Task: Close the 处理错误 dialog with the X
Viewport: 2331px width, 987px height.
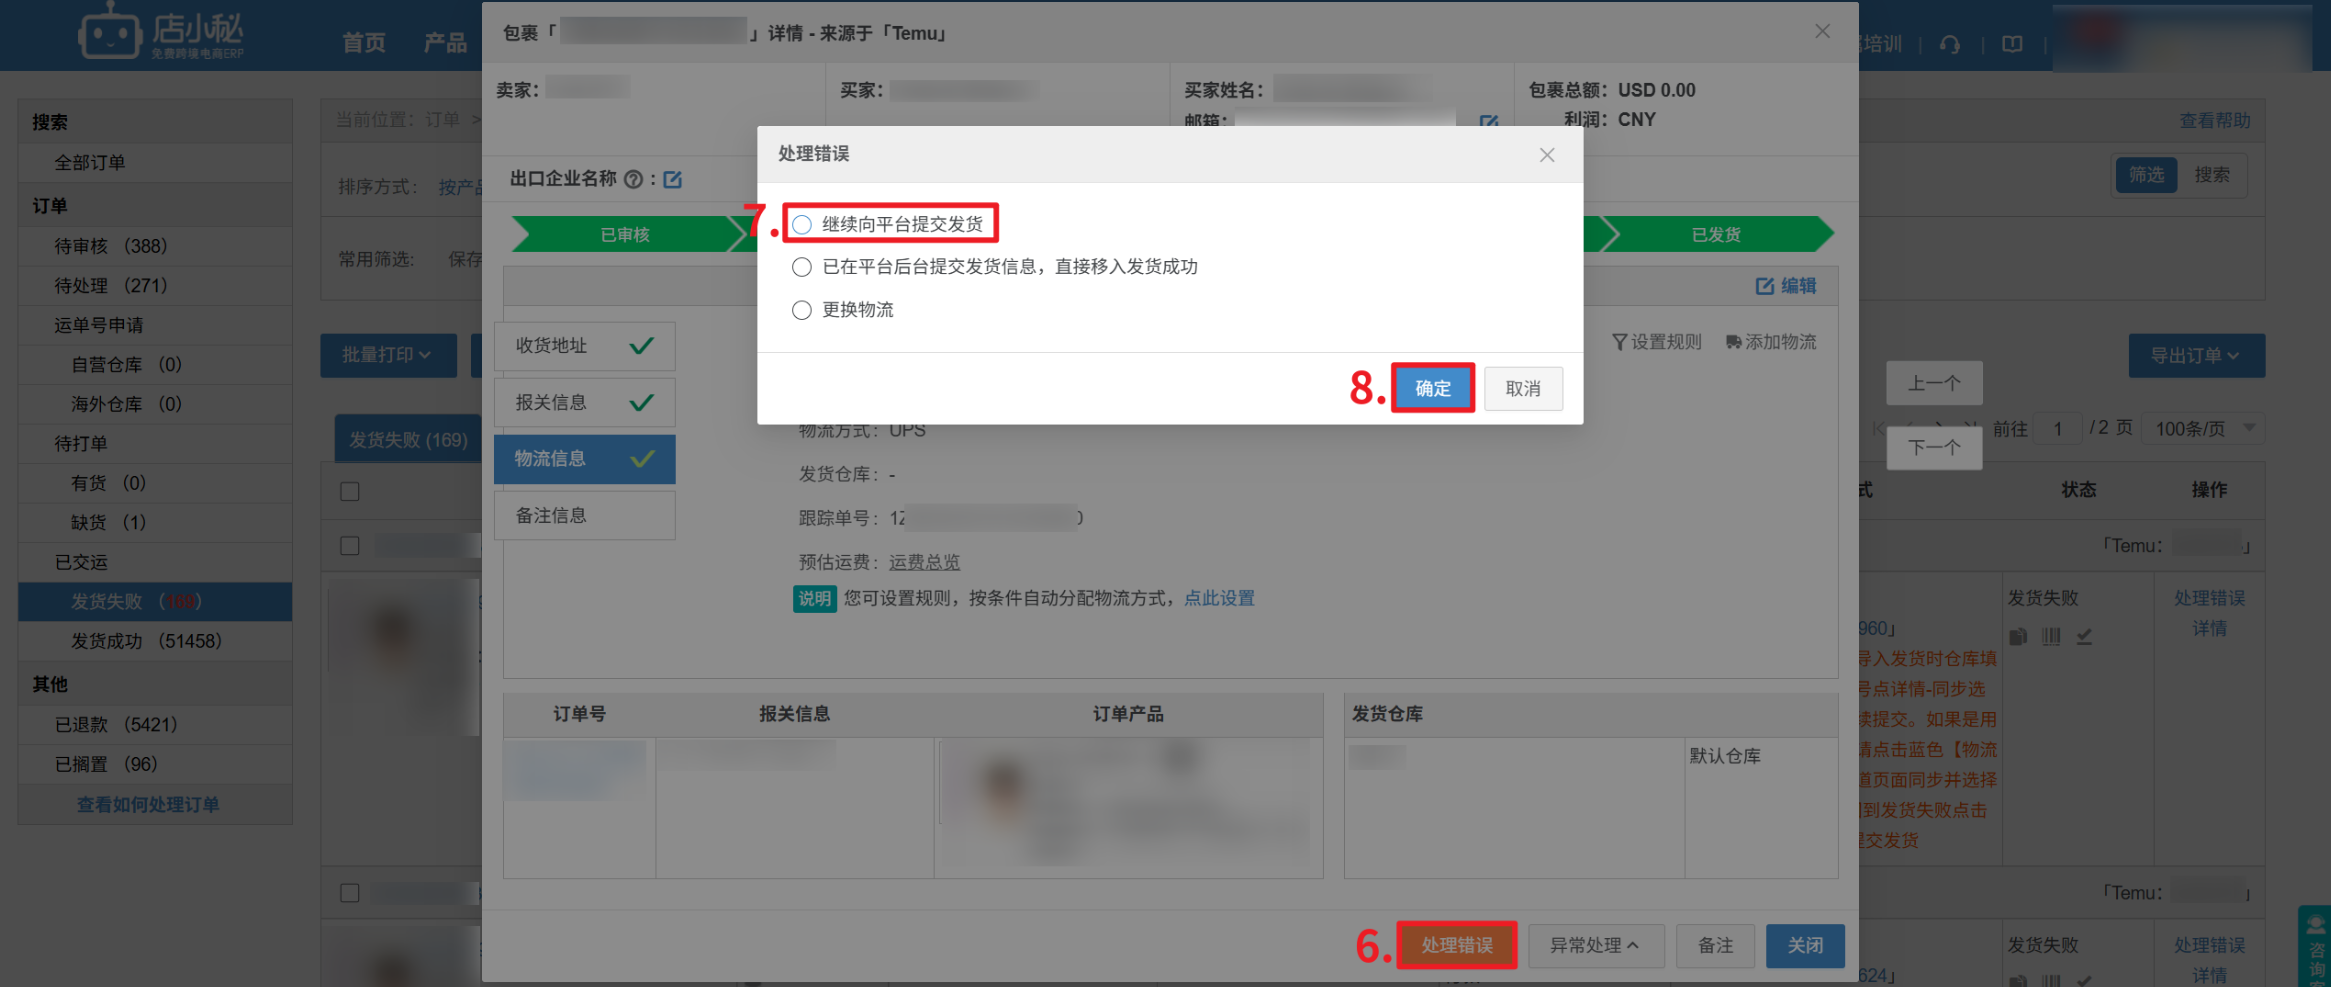Action: click(1547, 155)
